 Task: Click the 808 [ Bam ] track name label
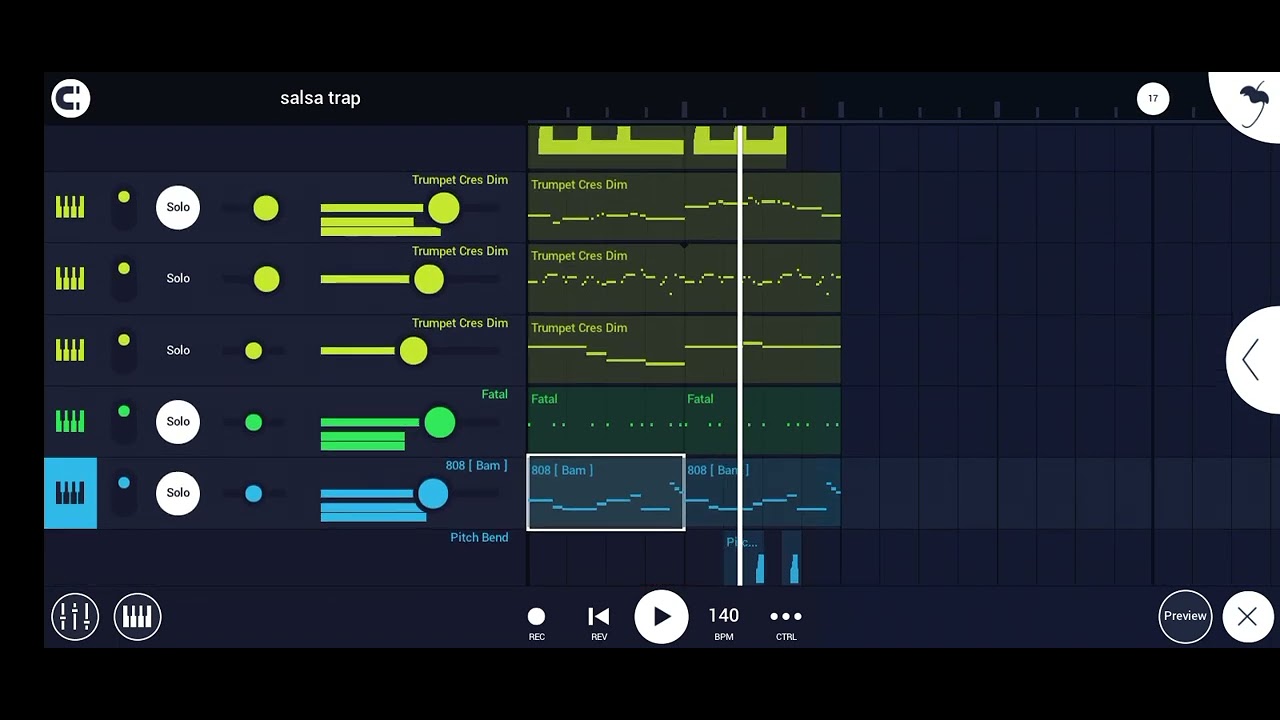coord(476,466)
